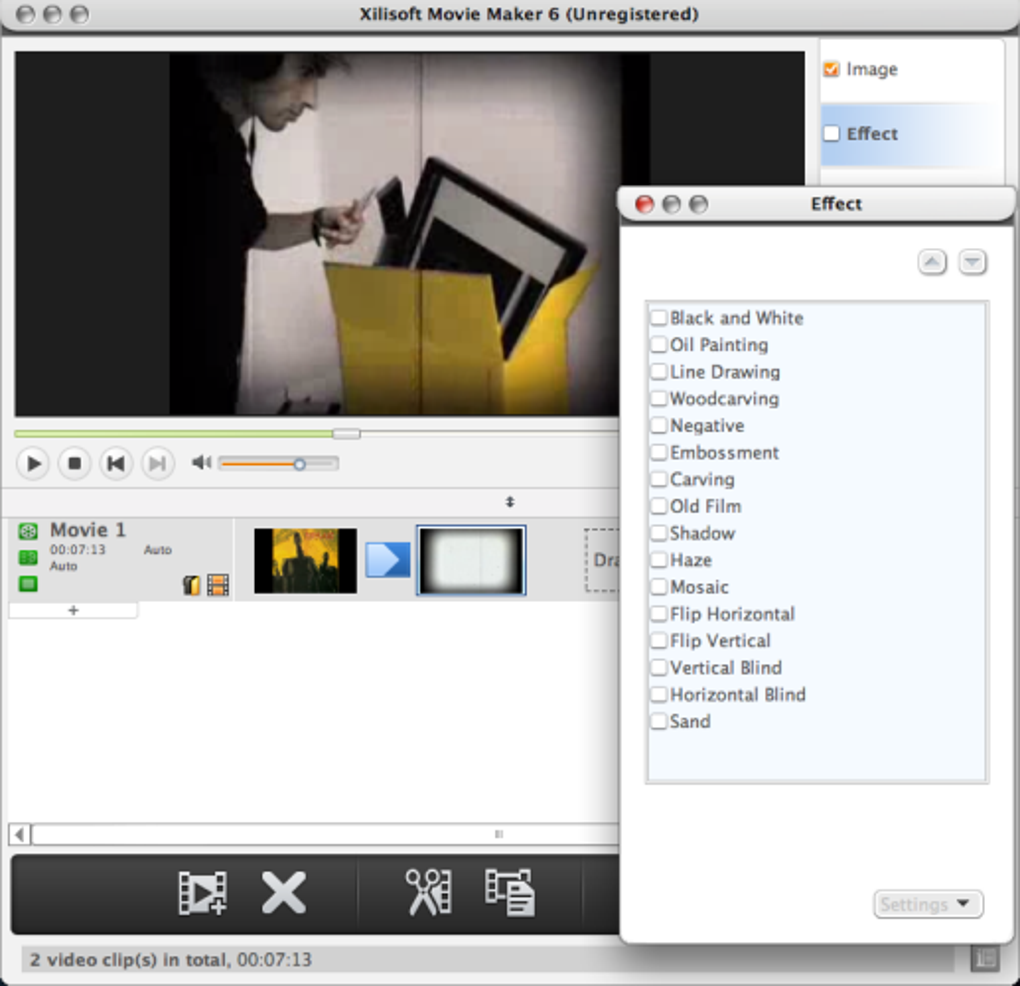Enable the Black and White effect
Screen dimensions: 1020x986
coord(659,318)
